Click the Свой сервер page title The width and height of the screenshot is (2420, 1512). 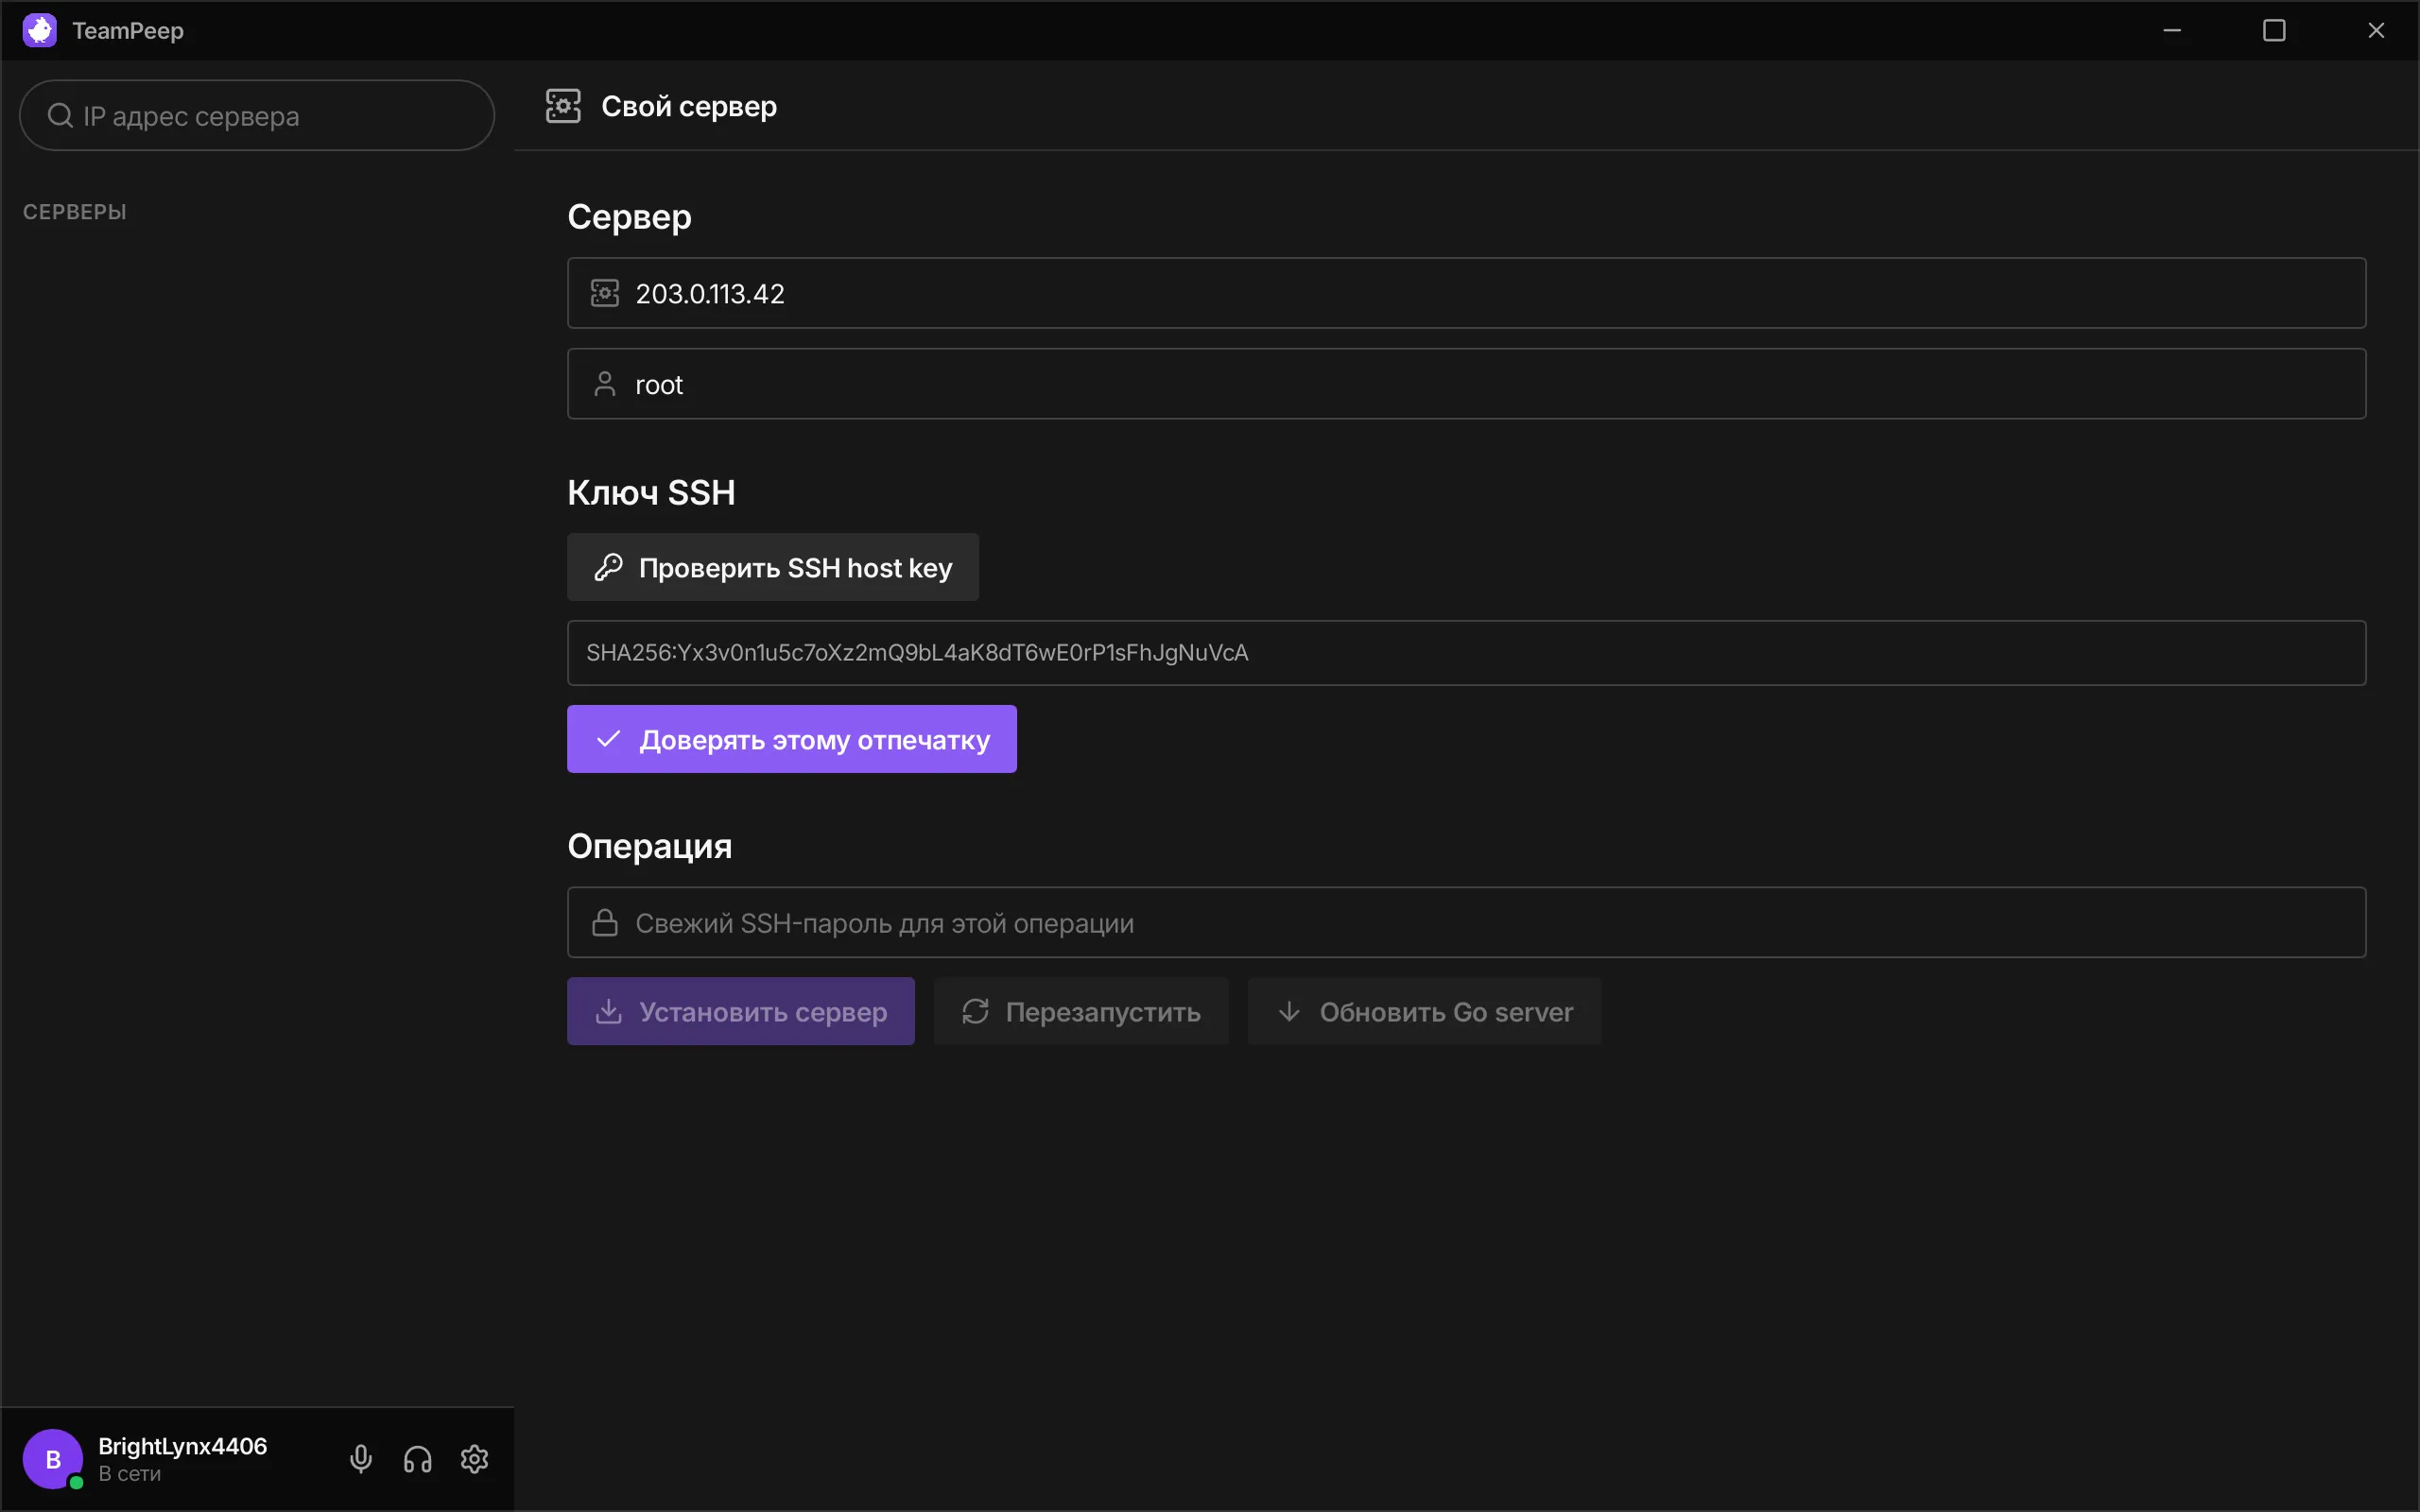click(x=689, y=106)
